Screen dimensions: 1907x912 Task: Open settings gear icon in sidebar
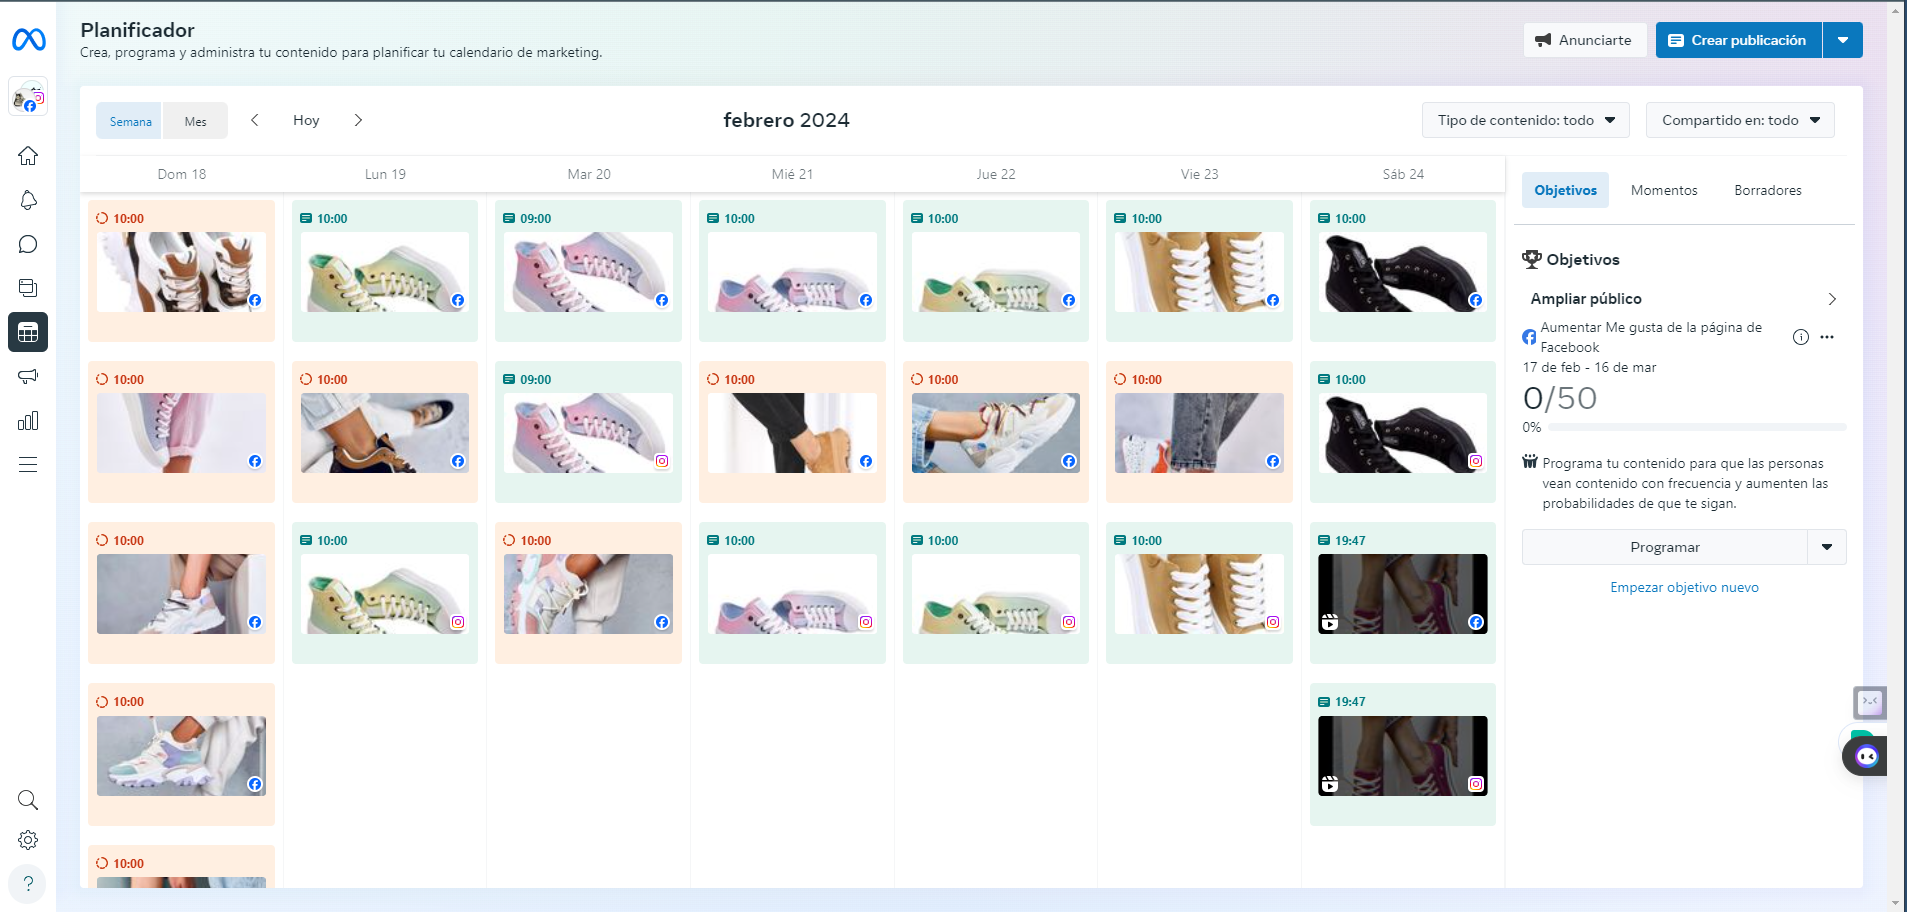(28, 840)
